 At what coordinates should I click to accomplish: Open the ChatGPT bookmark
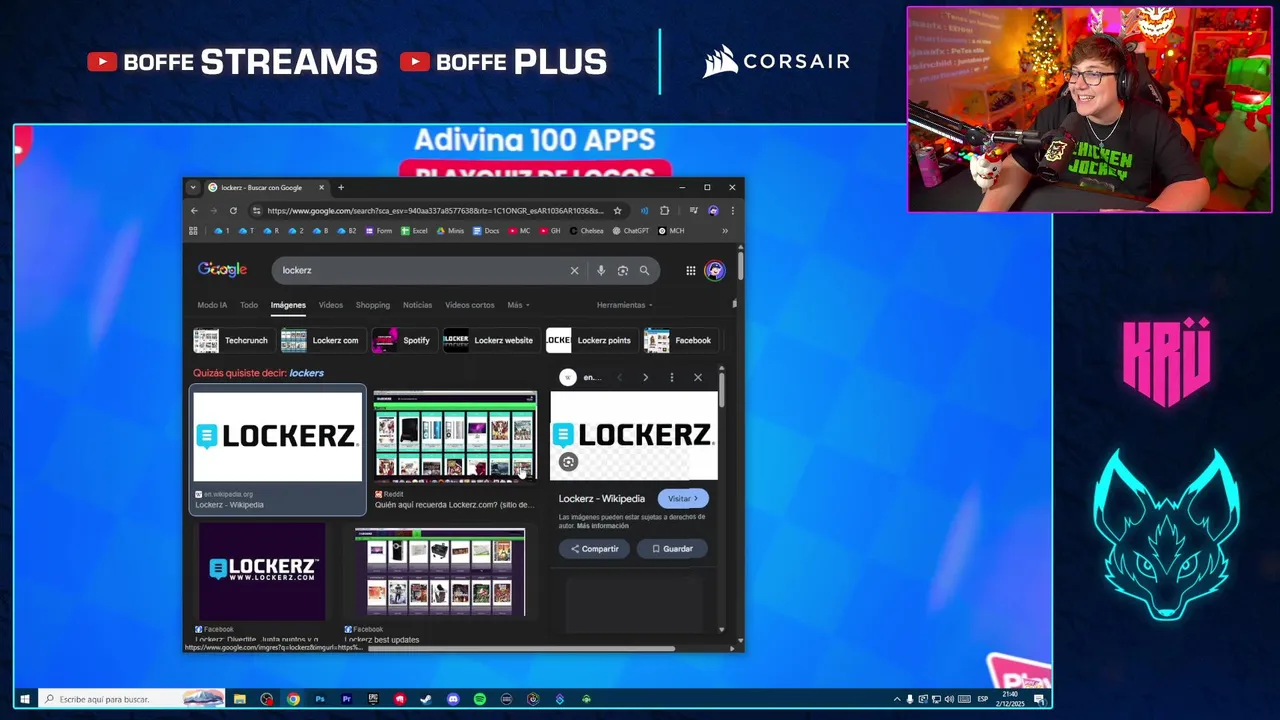point(630,231)
